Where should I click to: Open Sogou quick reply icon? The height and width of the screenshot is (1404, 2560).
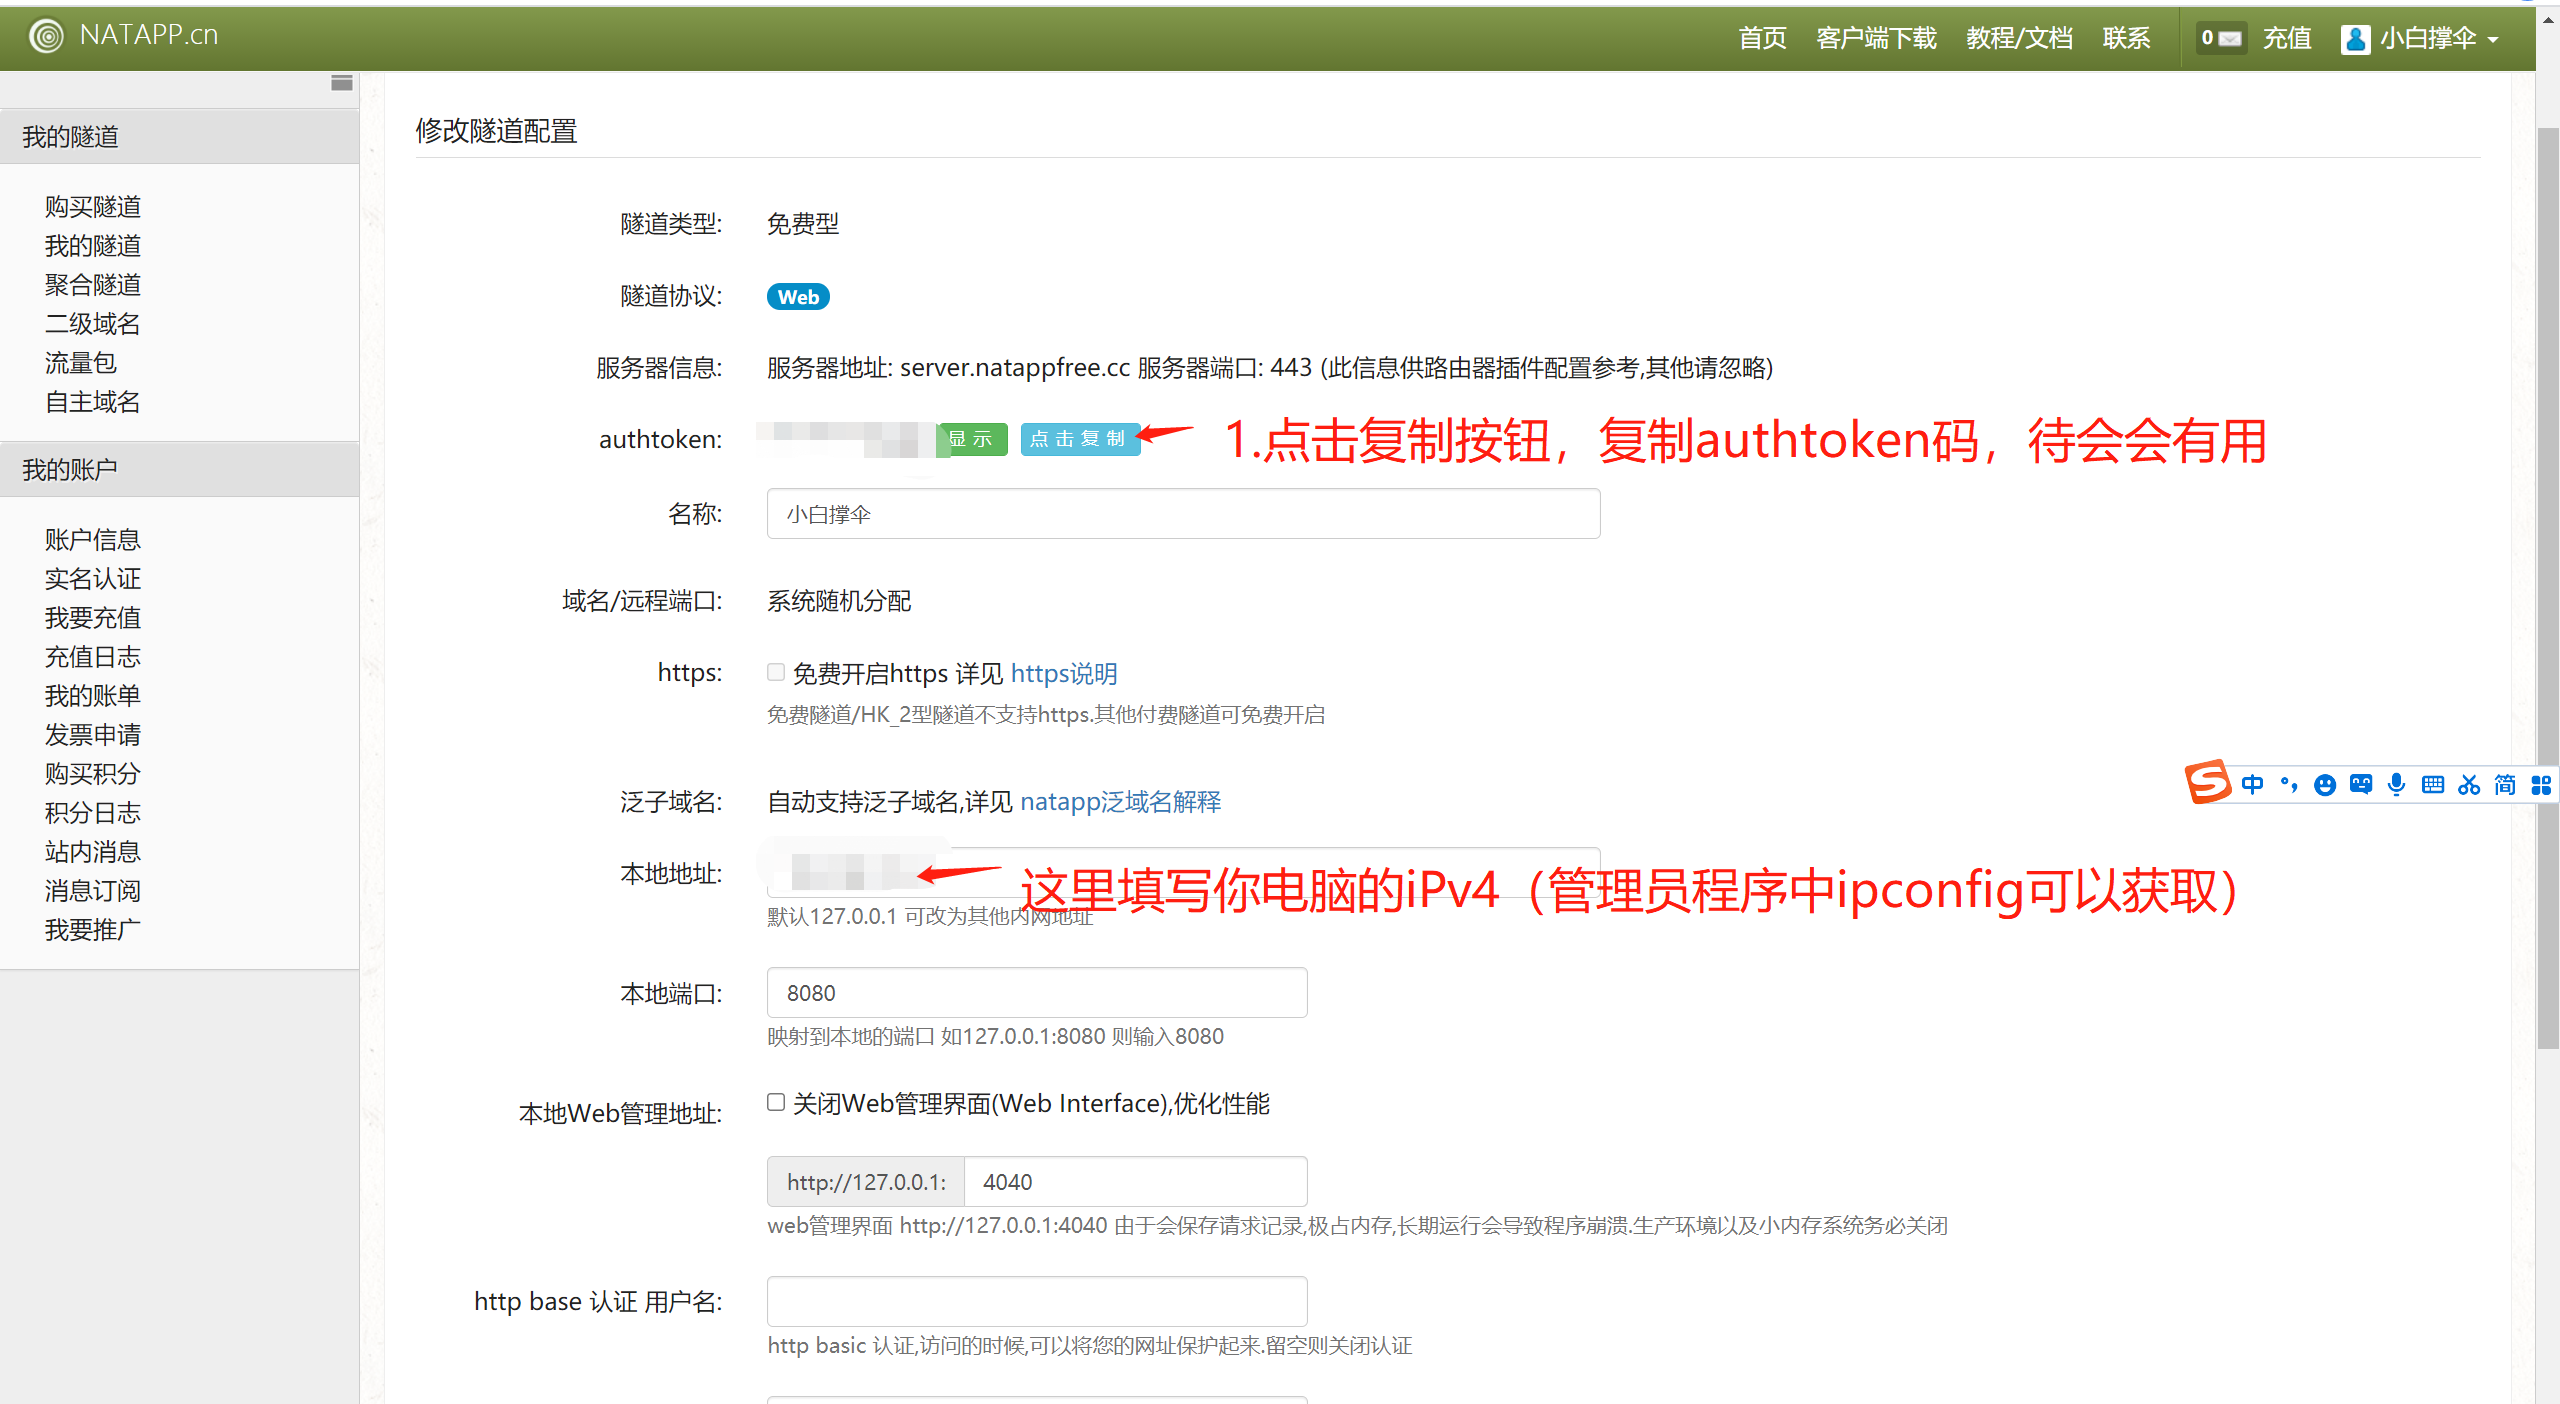2361,785
